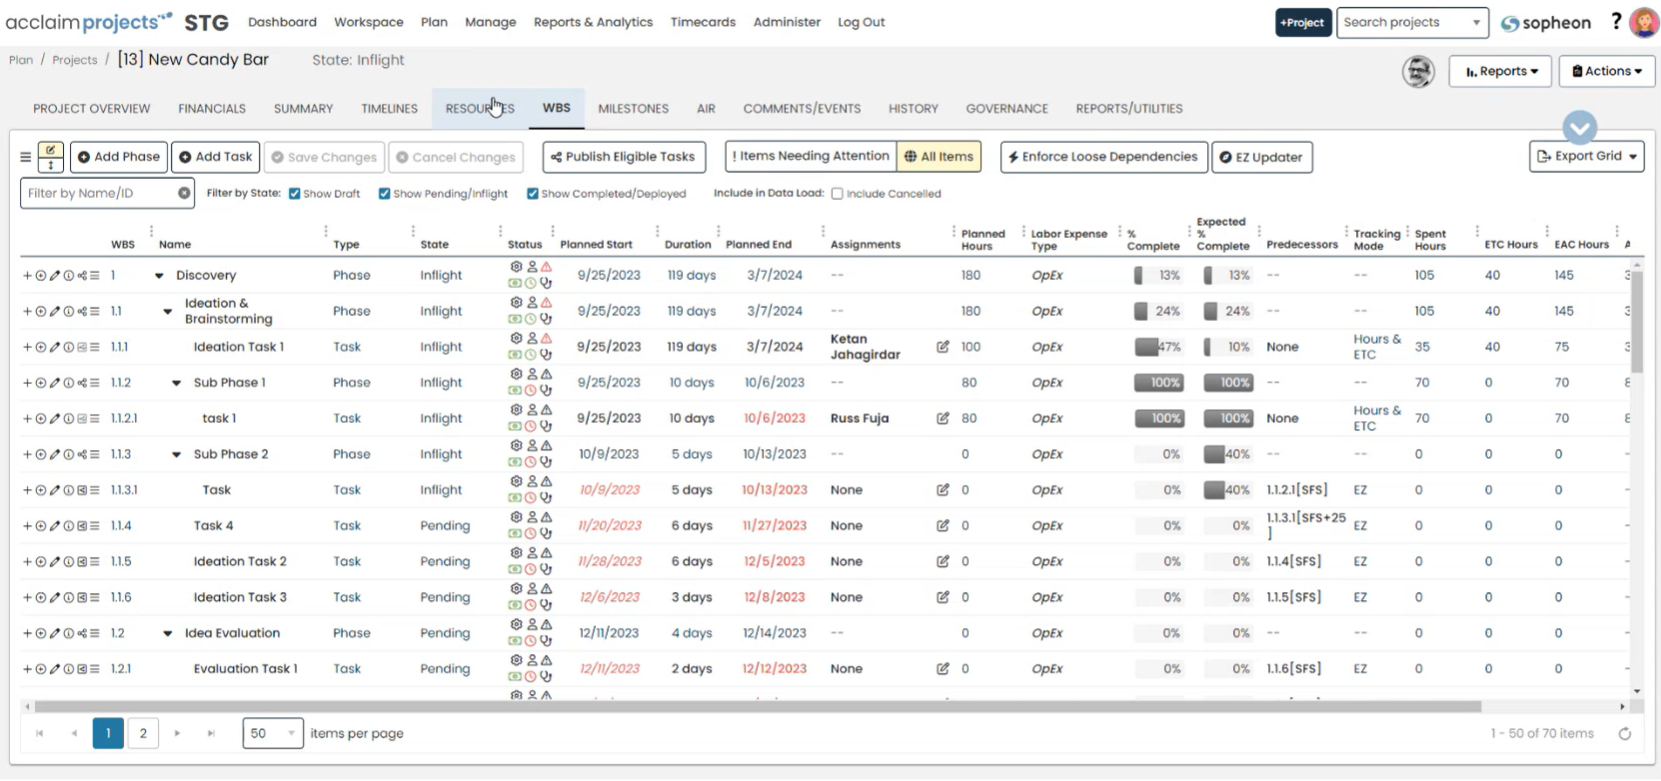Click the Publish Eligible Tasks button

[623, 157]
